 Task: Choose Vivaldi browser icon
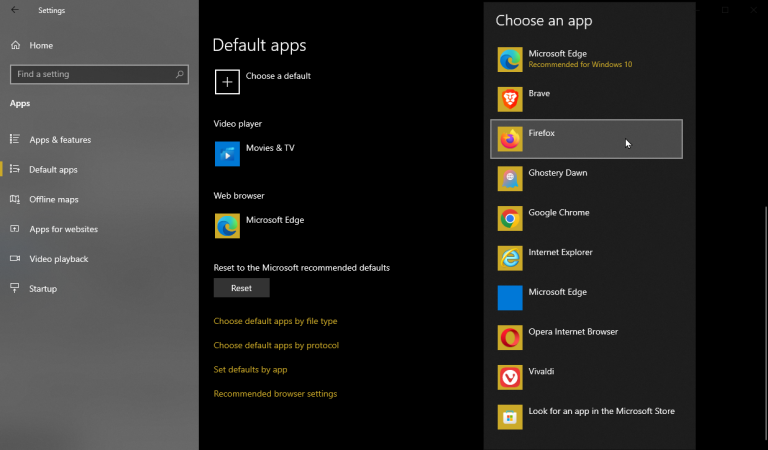pyautogui.click(x=510, y=377)
